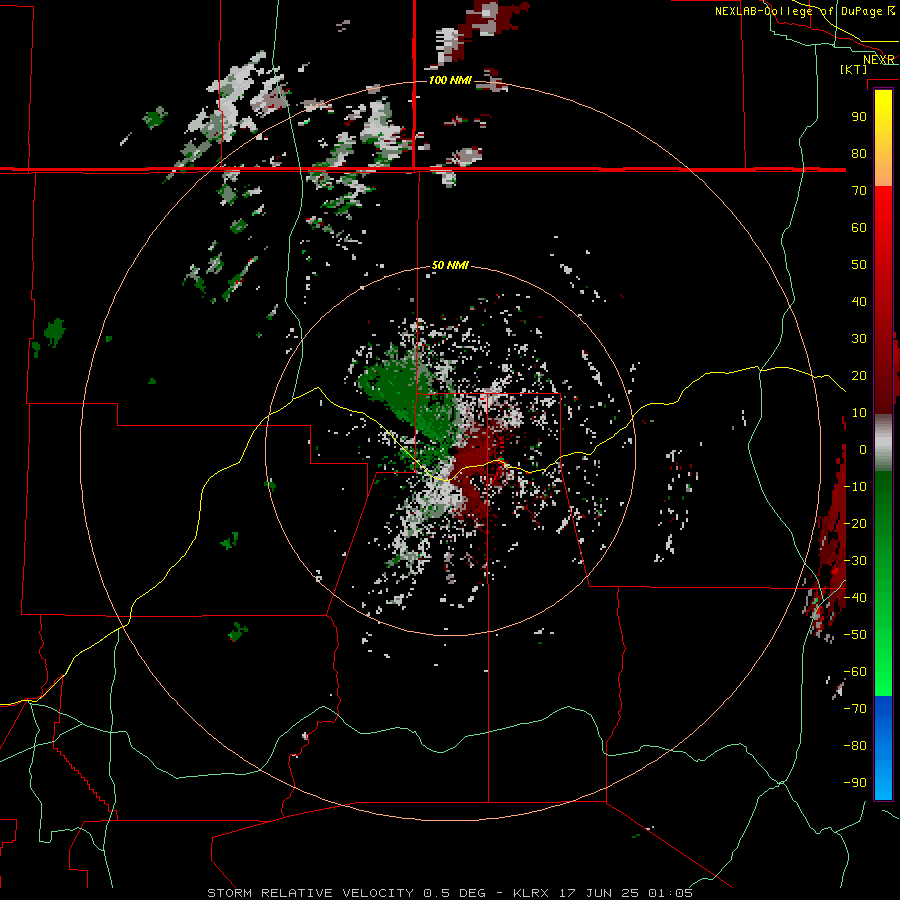This screenshot has height=900, width=900.
Task: Click the 17 JUN 25 date text
Action: 599,893
